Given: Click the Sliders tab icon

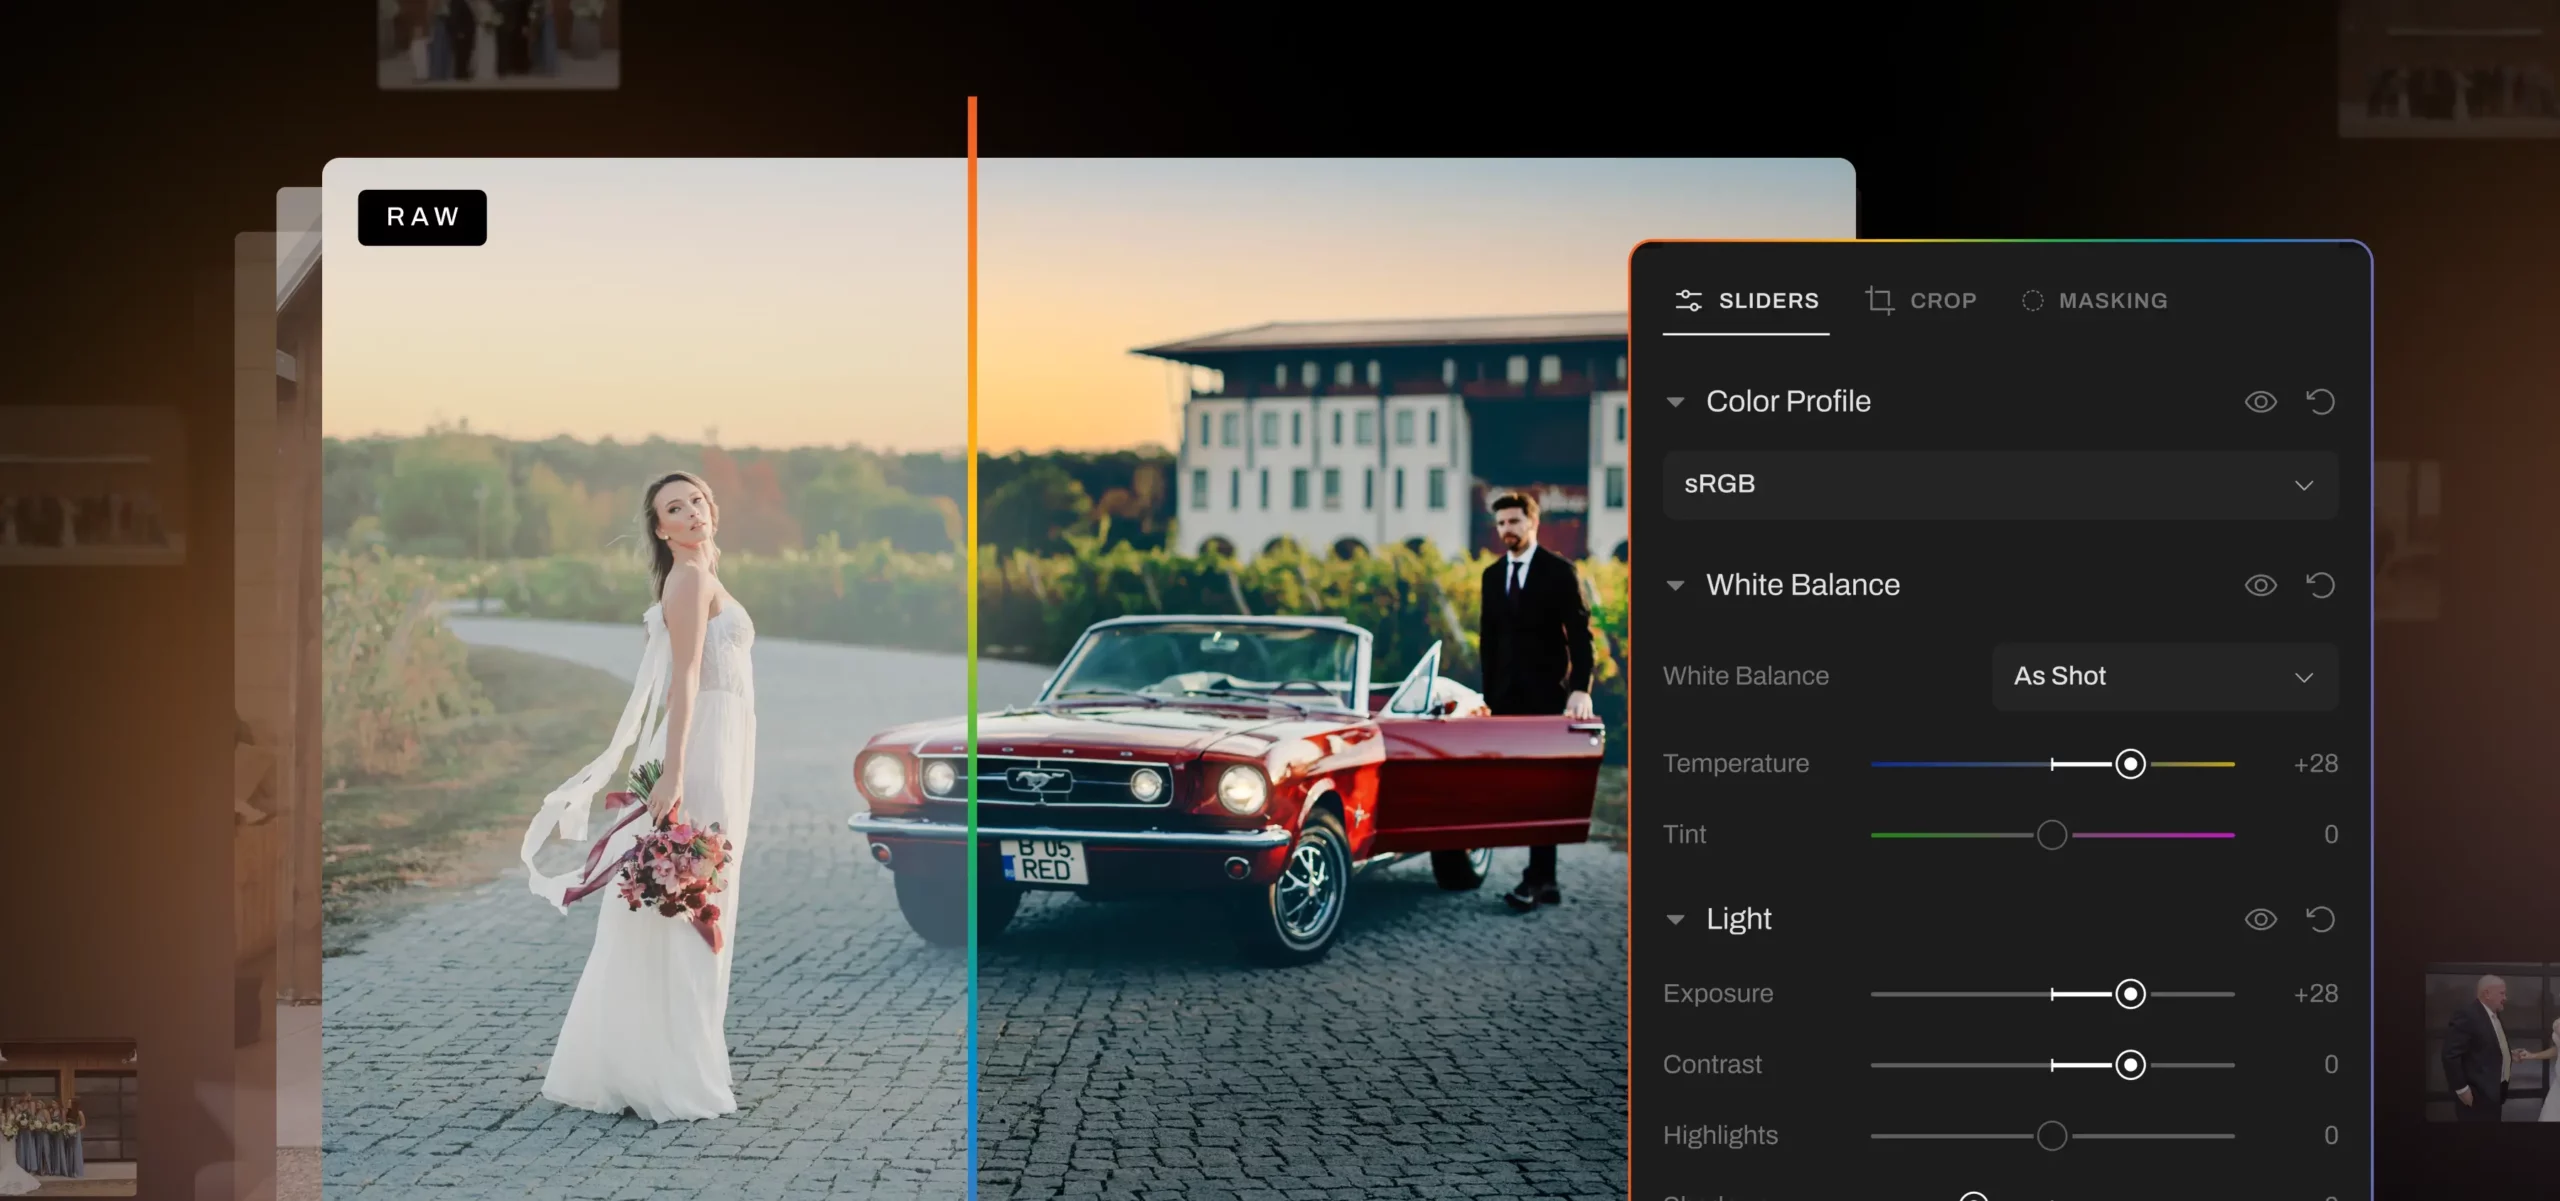Looking at the screenshot, I should tap(1688, 301).
